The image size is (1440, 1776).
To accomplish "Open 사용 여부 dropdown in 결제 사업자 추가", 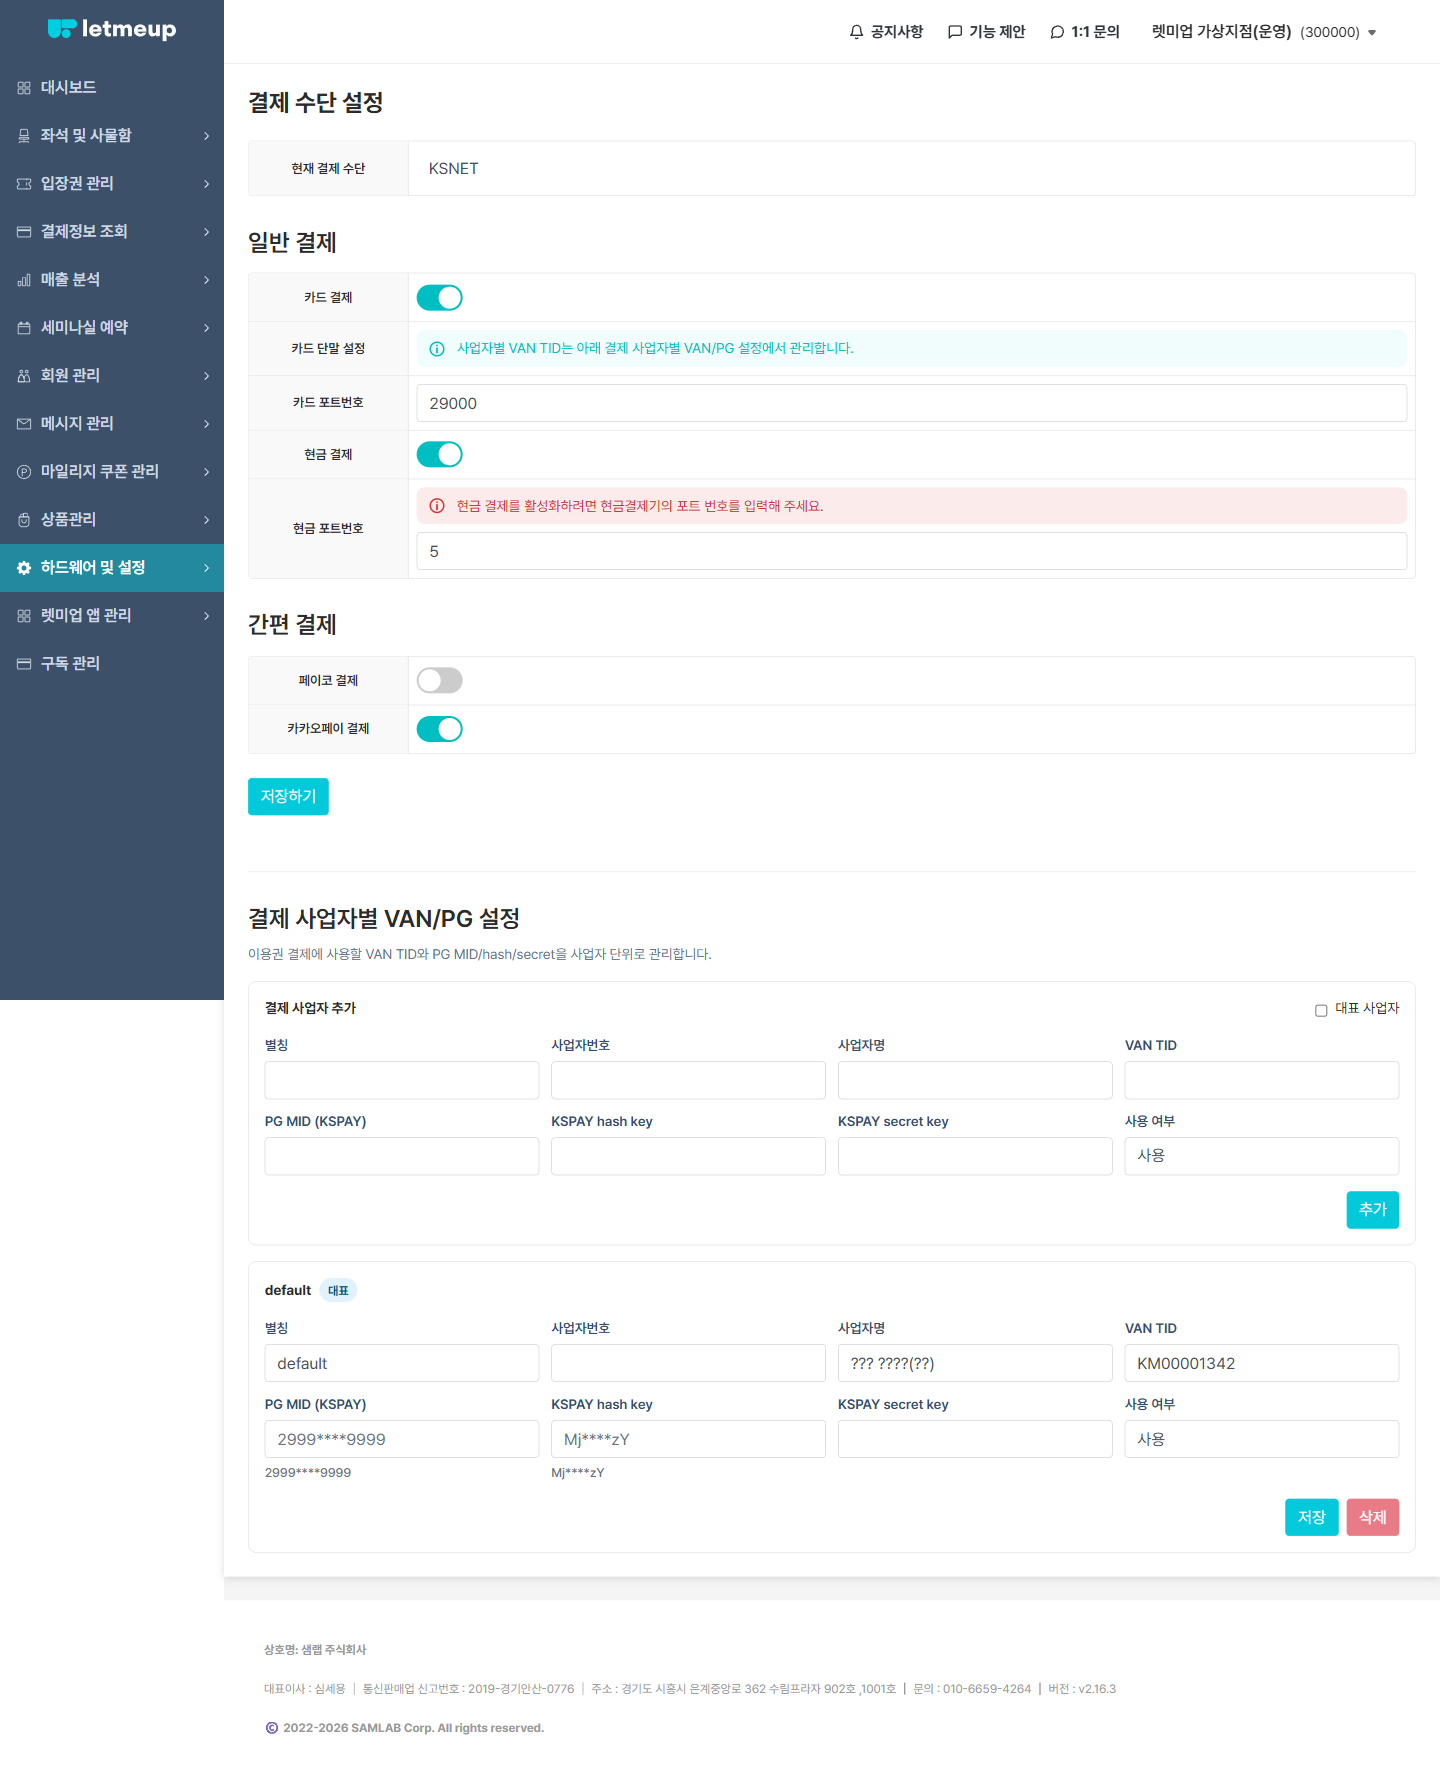I will 1261,1155.
